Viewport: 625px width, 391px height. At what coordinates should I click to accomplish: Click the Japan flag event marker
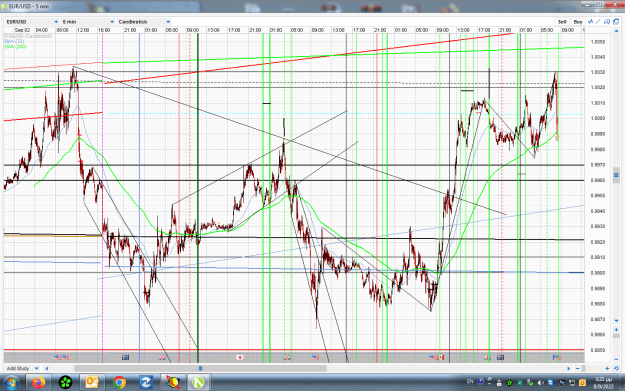(240, 357)
